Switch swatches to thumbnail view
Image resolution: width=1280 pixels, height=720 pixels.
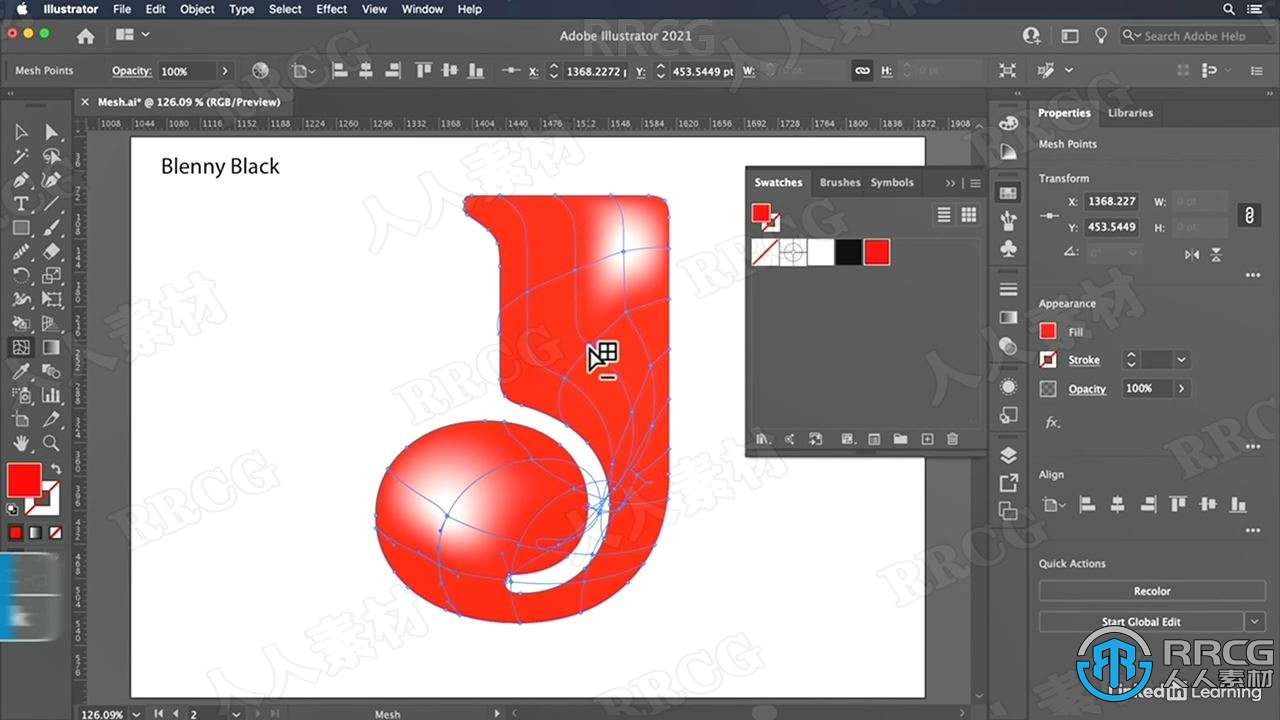968,214
